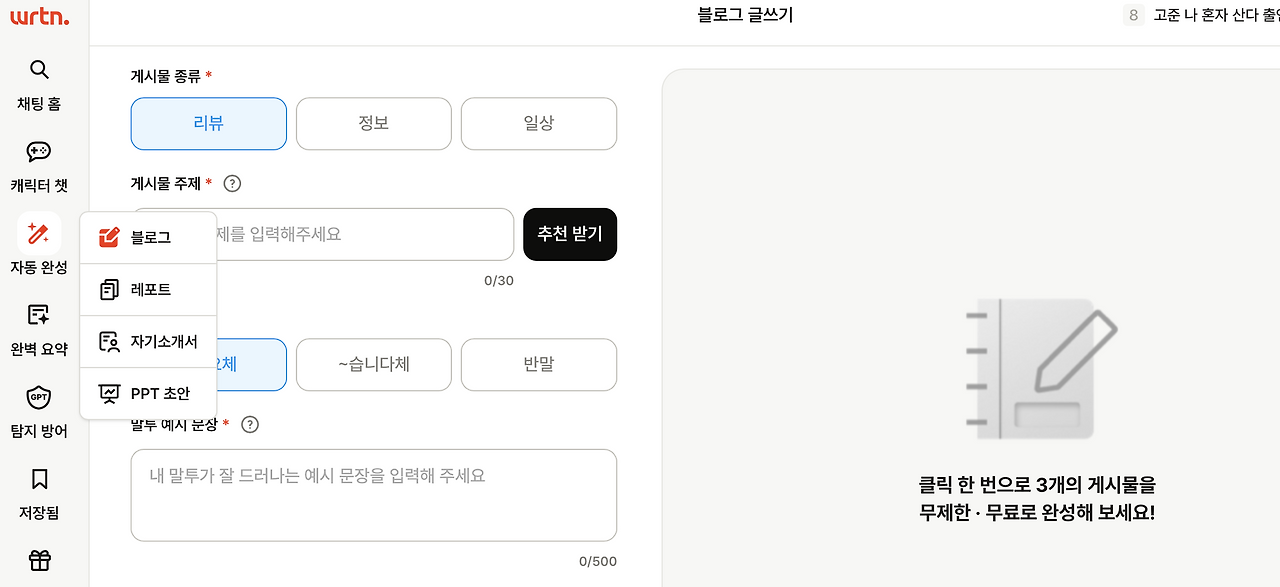1280x587 pixels.
Task: Open the PPT 초안 menu entry
Action: point(148,393)
